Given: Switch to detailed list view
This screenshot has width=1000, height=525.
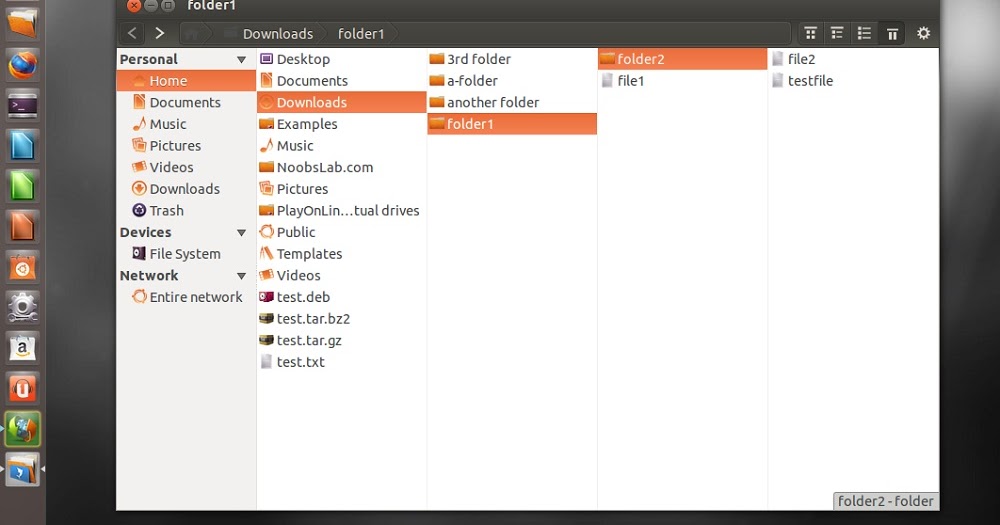Looking at the screenshot, I should (x=837, y=33).
